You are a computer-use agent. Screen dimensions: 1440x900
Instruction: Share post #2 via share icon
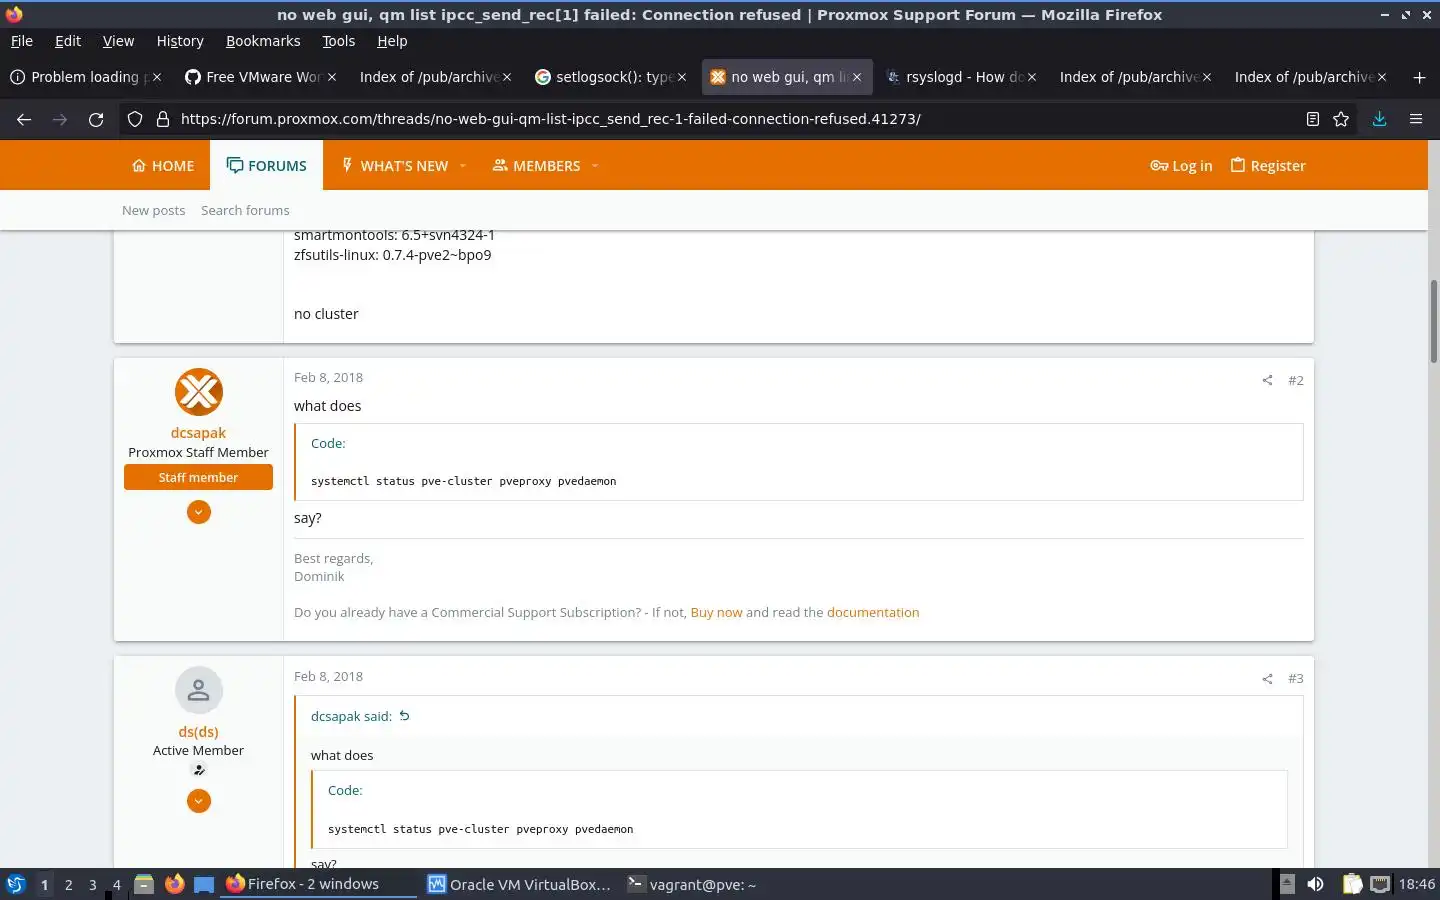(1267, 380)
